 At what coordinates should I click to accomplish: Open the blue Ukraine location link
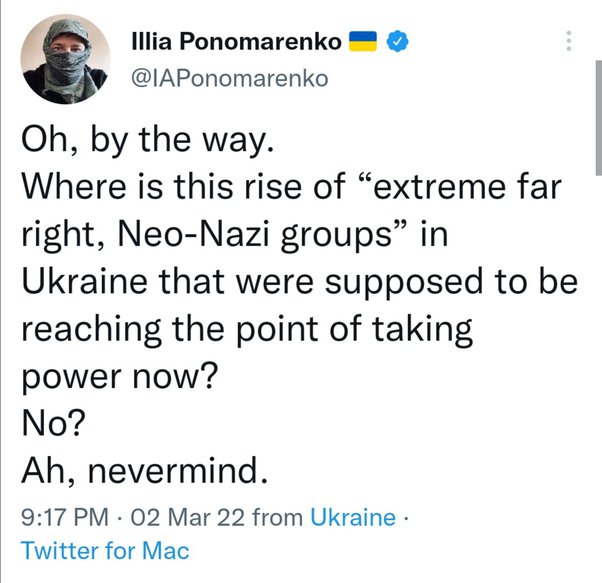coord(353,518)
